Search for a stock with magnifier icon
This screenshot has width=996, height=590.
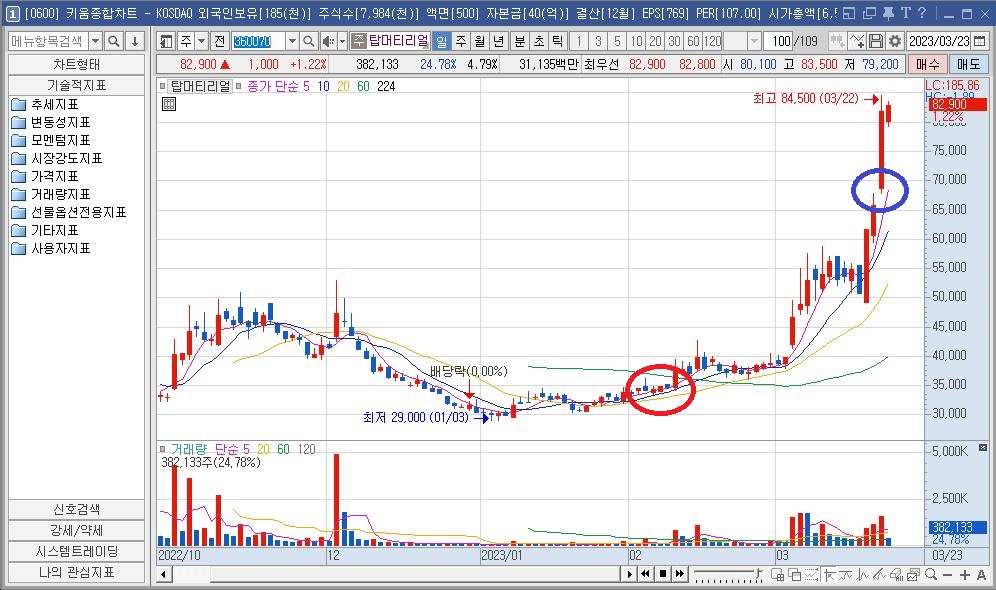pos(309,41)
